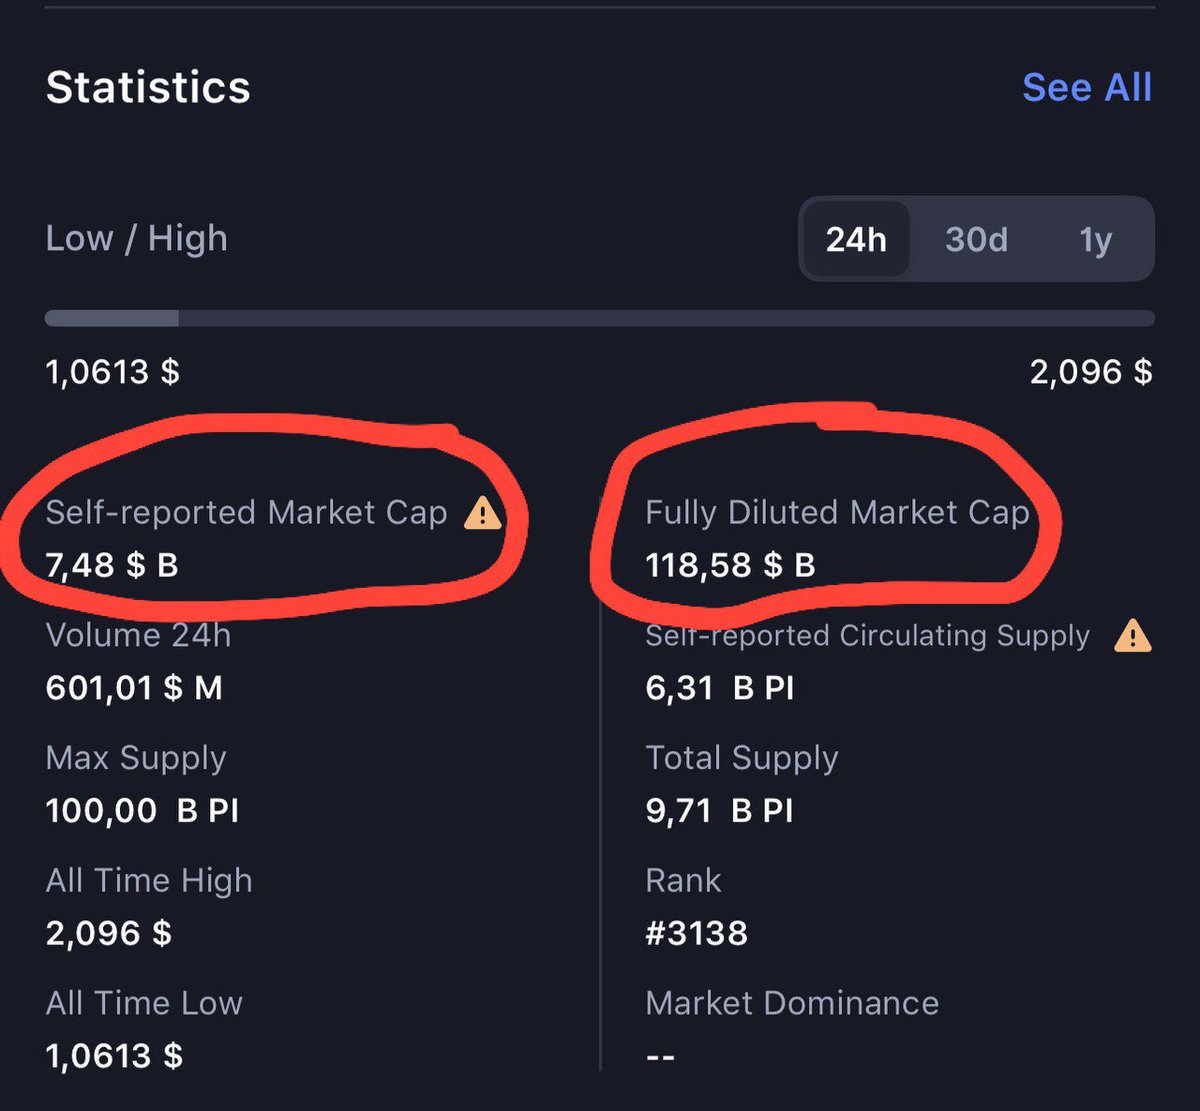This screenshot has width=1200, height=1111.
Task: Switch to the 1y range tab
Action: coord(1096,241)
